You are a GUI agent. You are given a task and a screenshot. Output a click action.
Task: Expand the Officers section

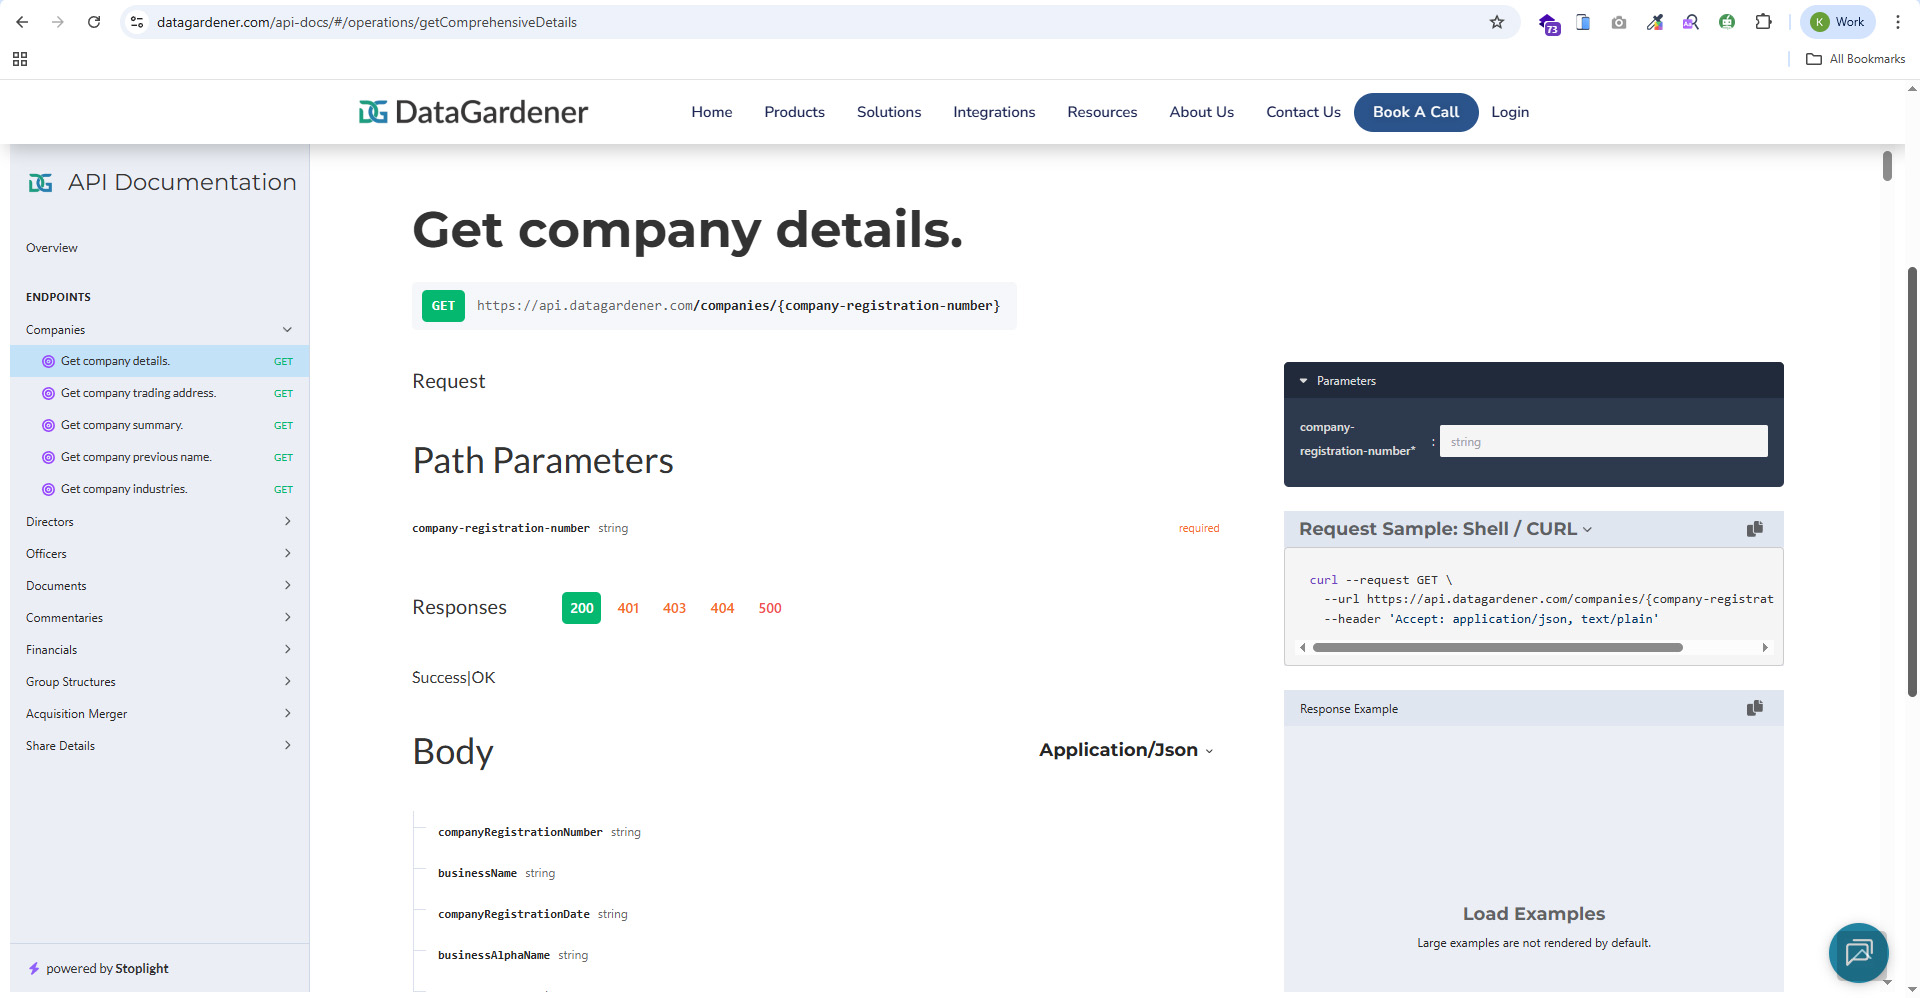click(x=287, y=553)
